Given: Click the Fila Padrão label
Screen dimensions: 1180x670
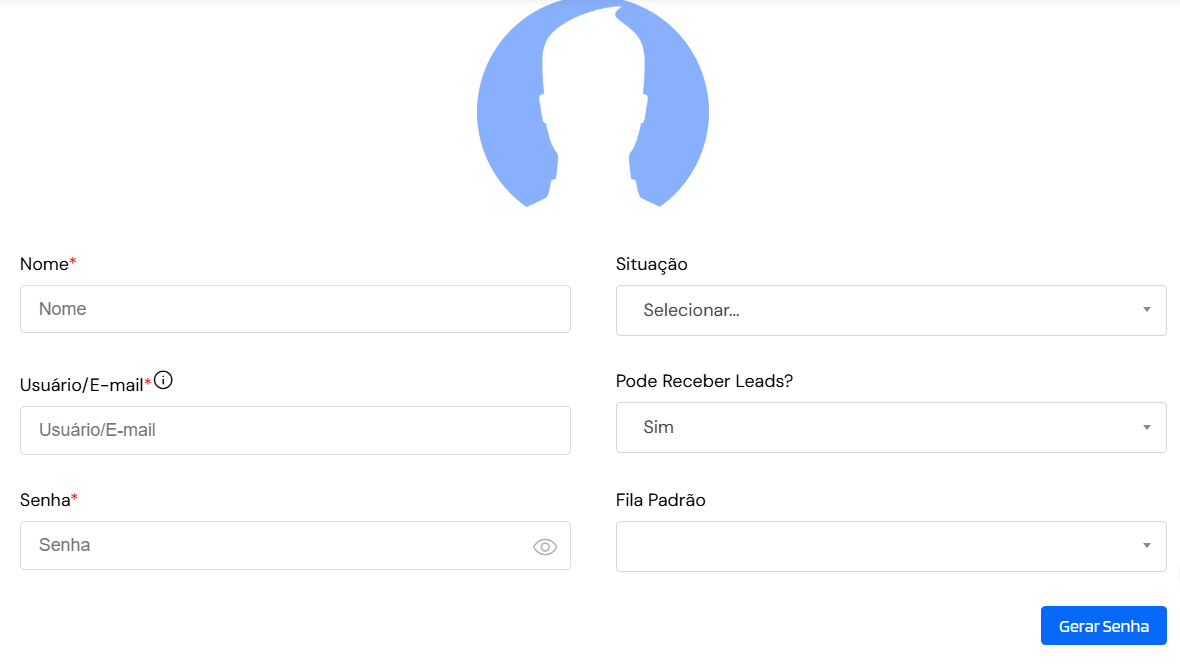Looking at the screenshot, I should point(661,500).
